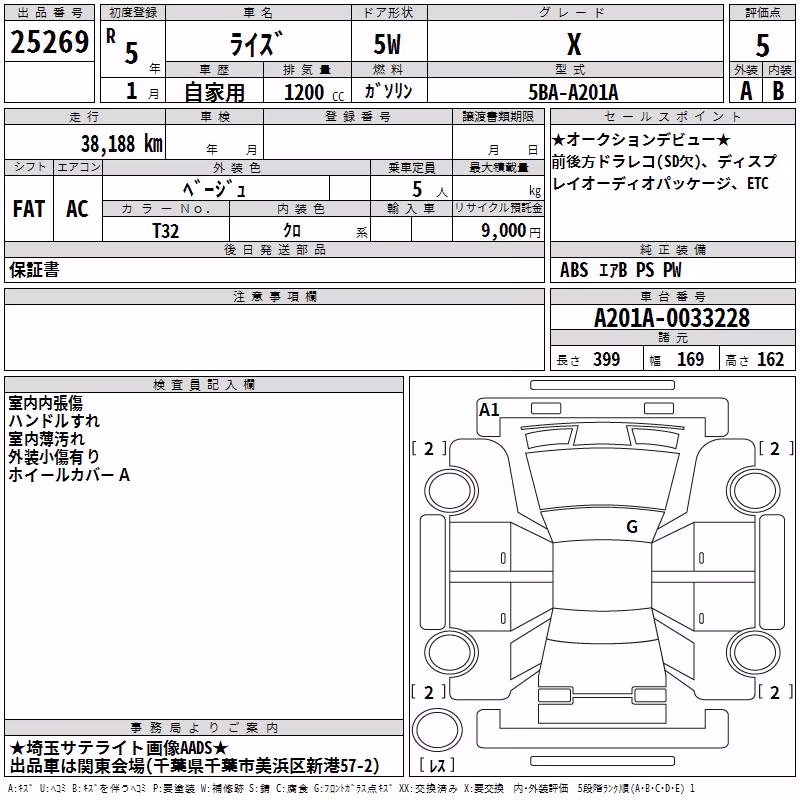Click the displacement value 1200 cc
The width and height of the screenshot is (800, 800).
(x=314, y=93)
